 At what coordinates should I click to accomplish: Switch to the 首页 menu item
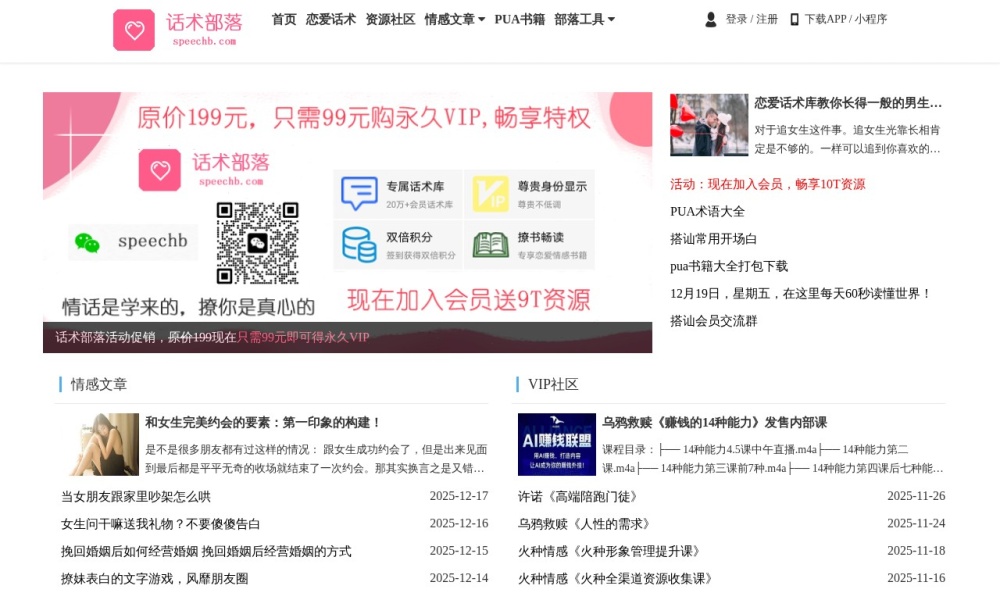point(283,18)
